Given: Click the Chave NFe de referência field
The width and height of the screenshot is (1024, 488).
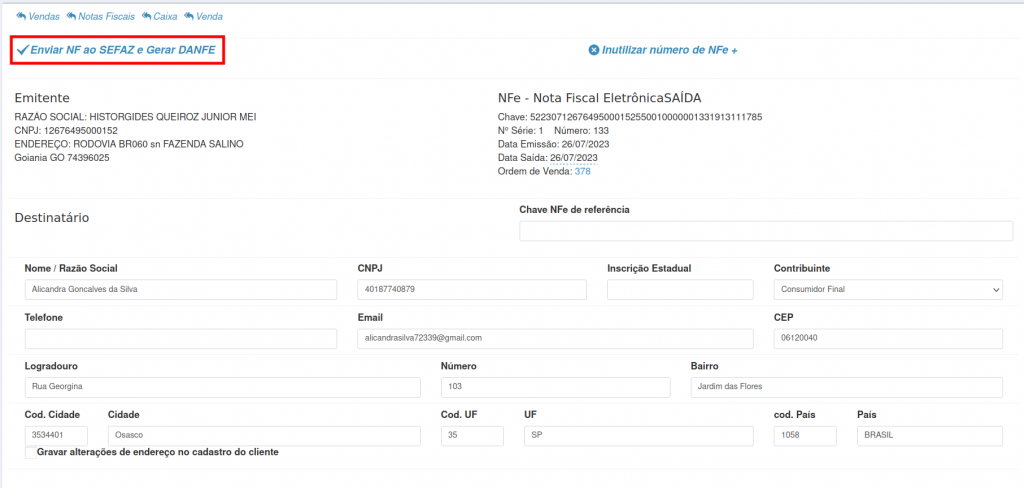Looking at the screenshot, I should point(766,231).
